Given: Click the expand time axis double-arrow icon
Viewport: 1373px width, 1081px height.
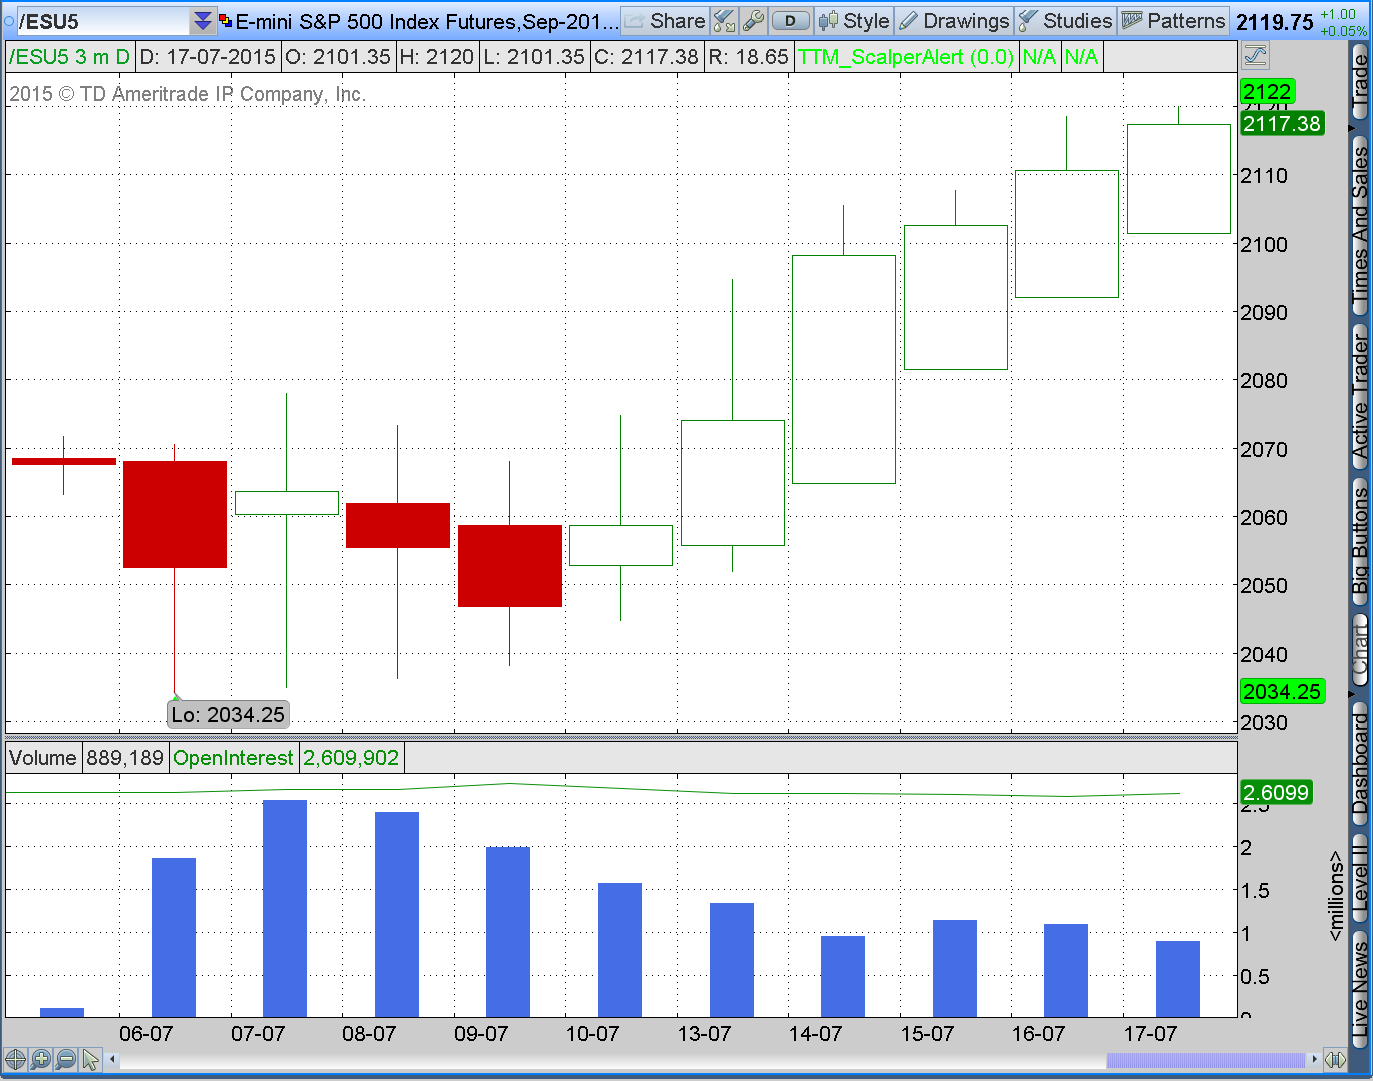Looking at the screenshot, I should pyautogui.click(x=1335, y=1059).
